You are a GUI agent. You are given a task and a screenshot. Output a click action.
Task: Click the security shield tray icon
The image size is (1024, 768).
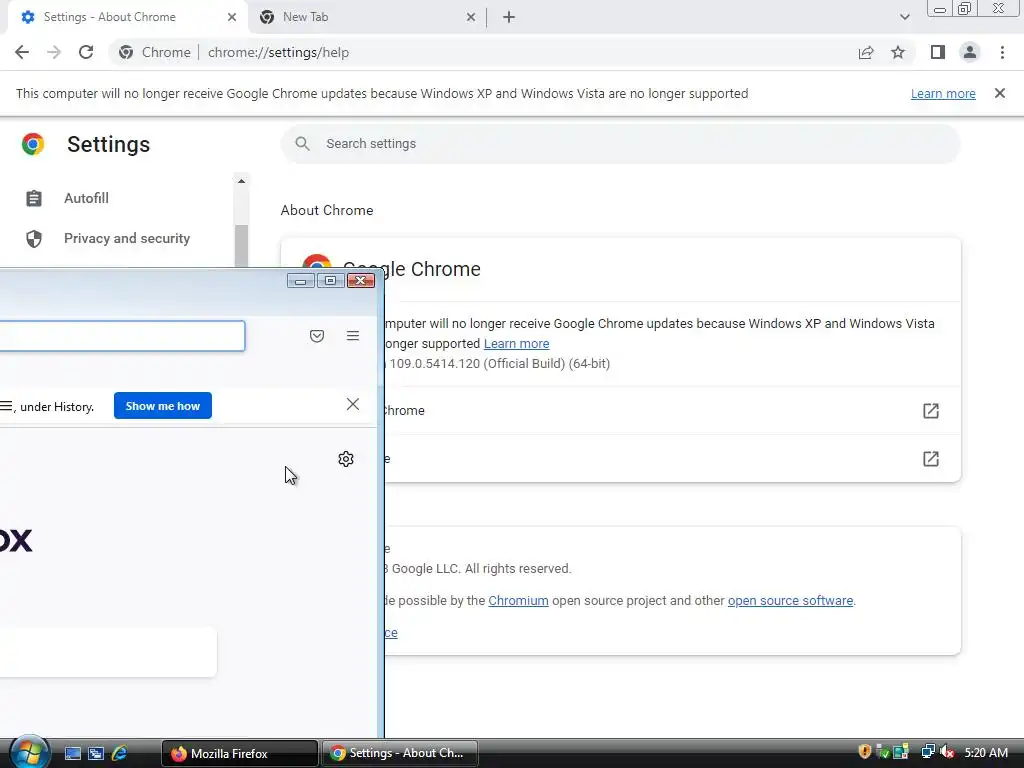(865, 752)
